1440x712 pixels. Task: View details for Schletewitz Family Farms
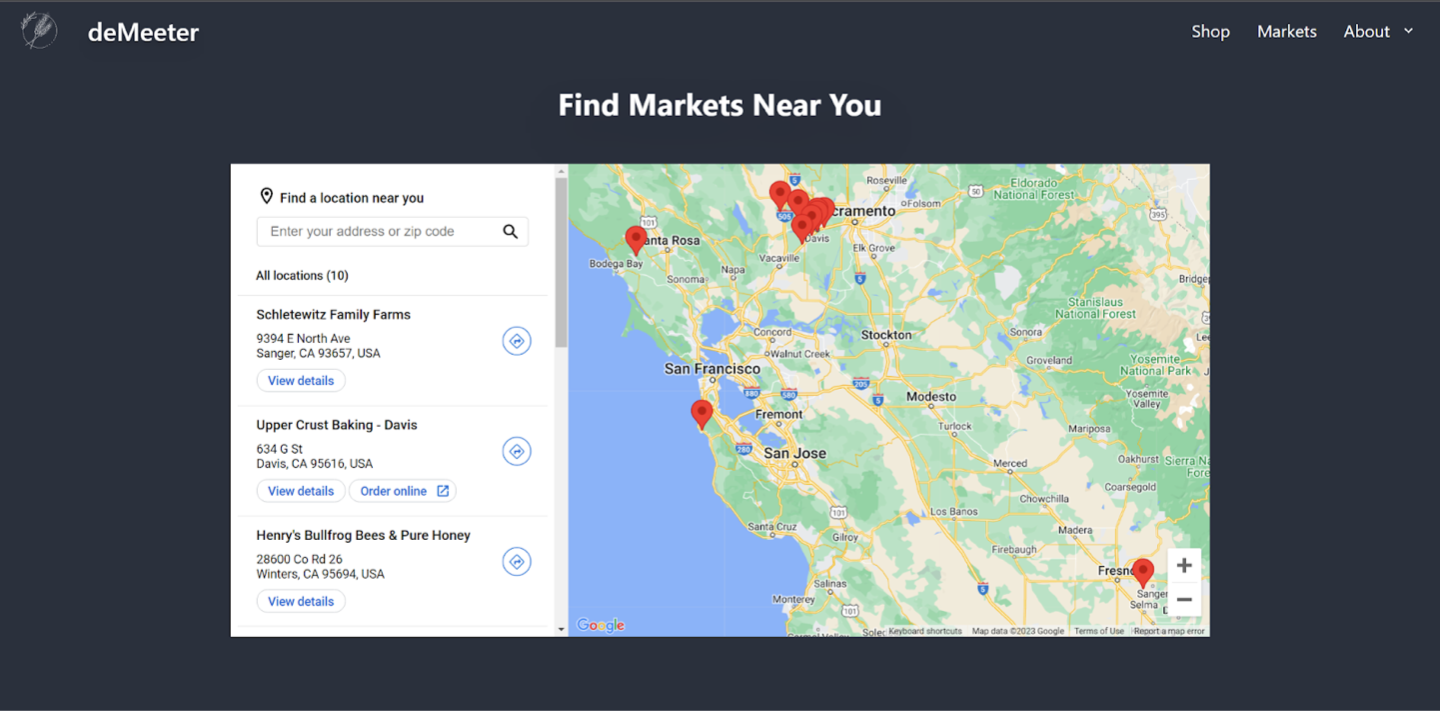[x=301, y=381]
